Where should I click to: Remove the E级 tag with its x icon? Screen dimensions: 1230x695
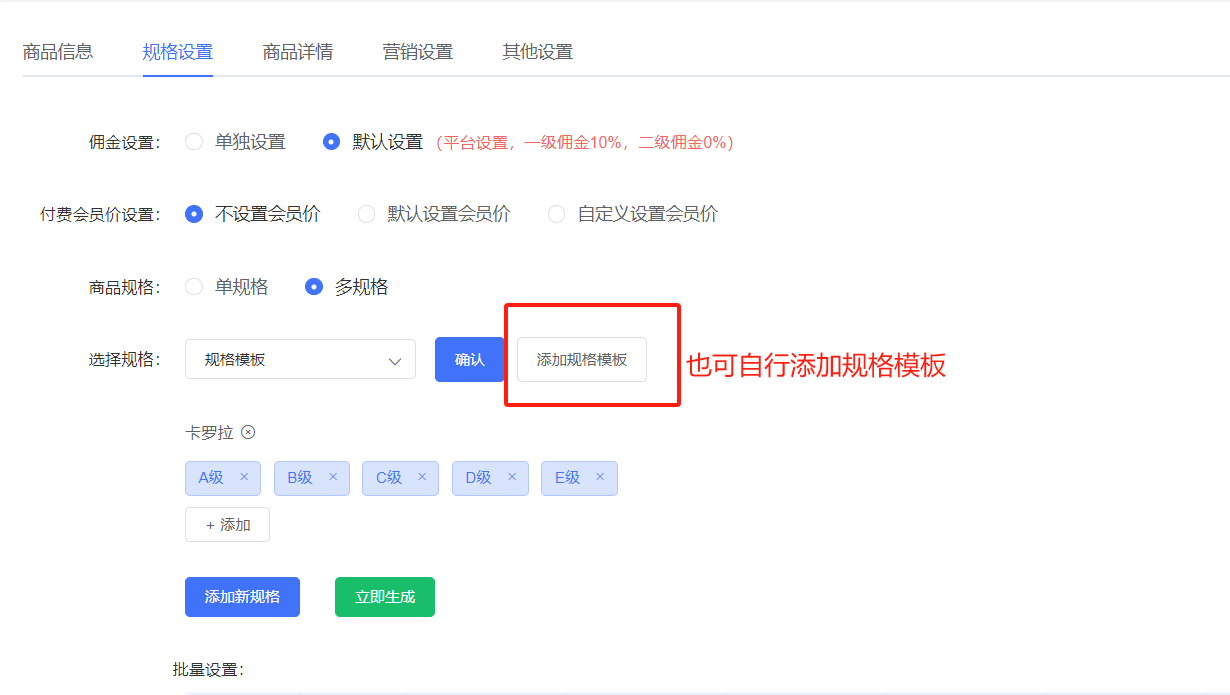click(x=600, y=477)
